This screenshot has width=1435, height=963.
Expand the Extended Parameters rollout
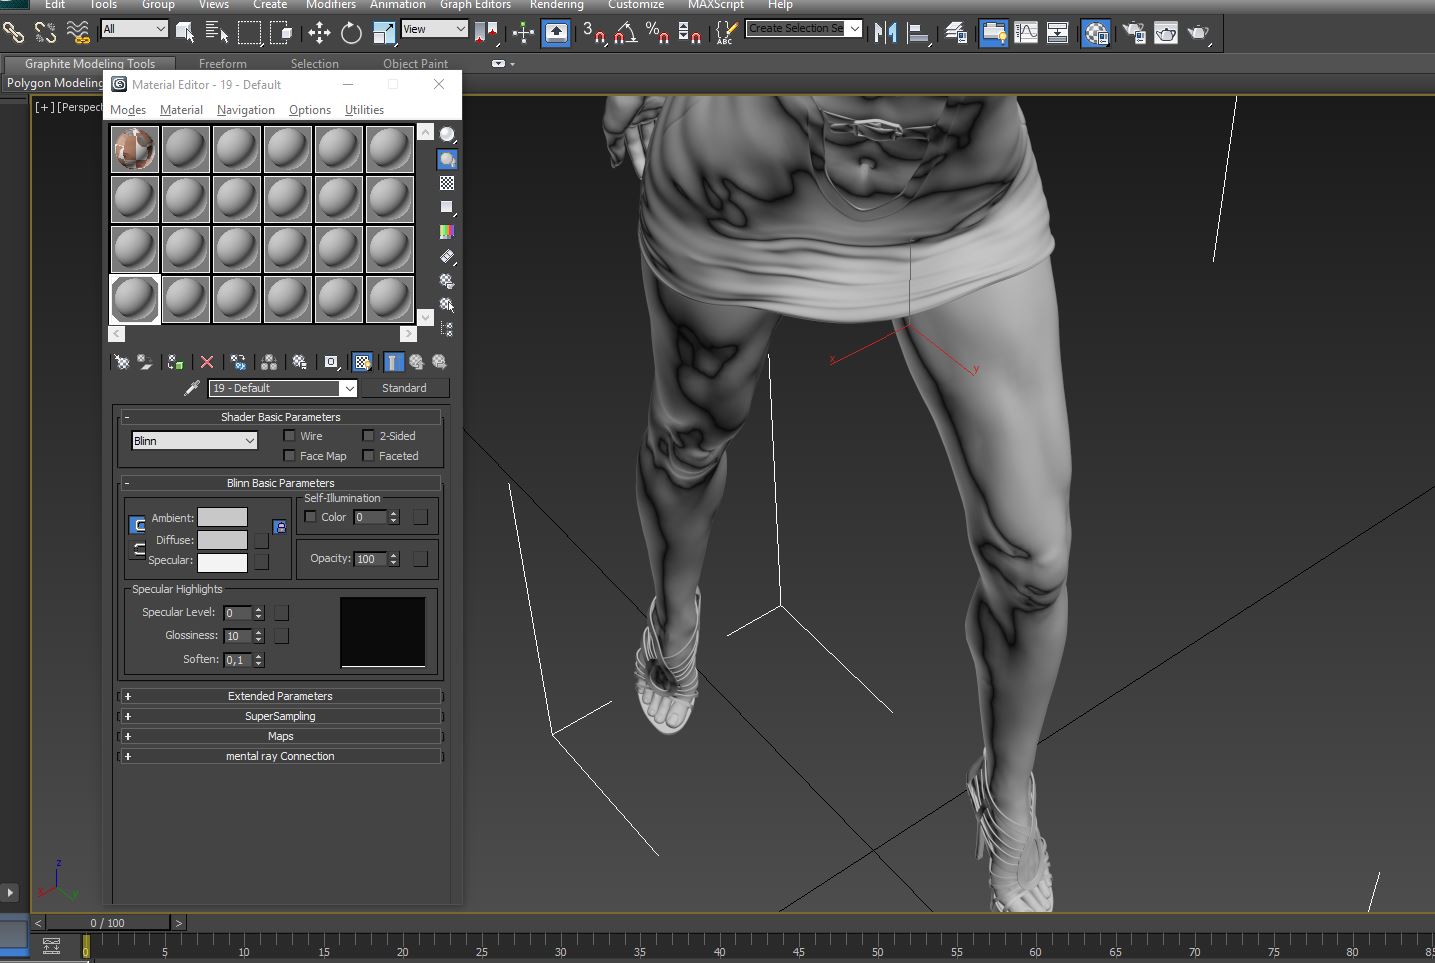pos(280,696)
